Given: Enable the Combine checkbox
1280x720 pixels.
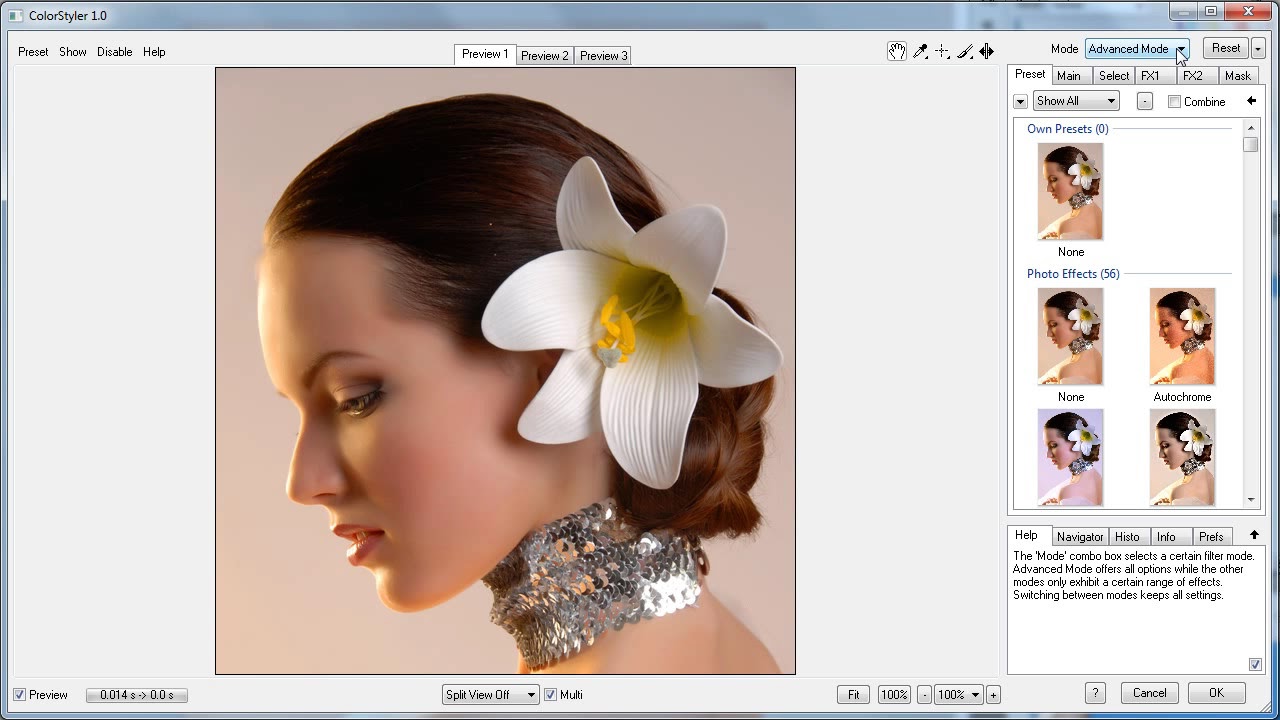Looking at the screenshot, I should click(1175, 102).
